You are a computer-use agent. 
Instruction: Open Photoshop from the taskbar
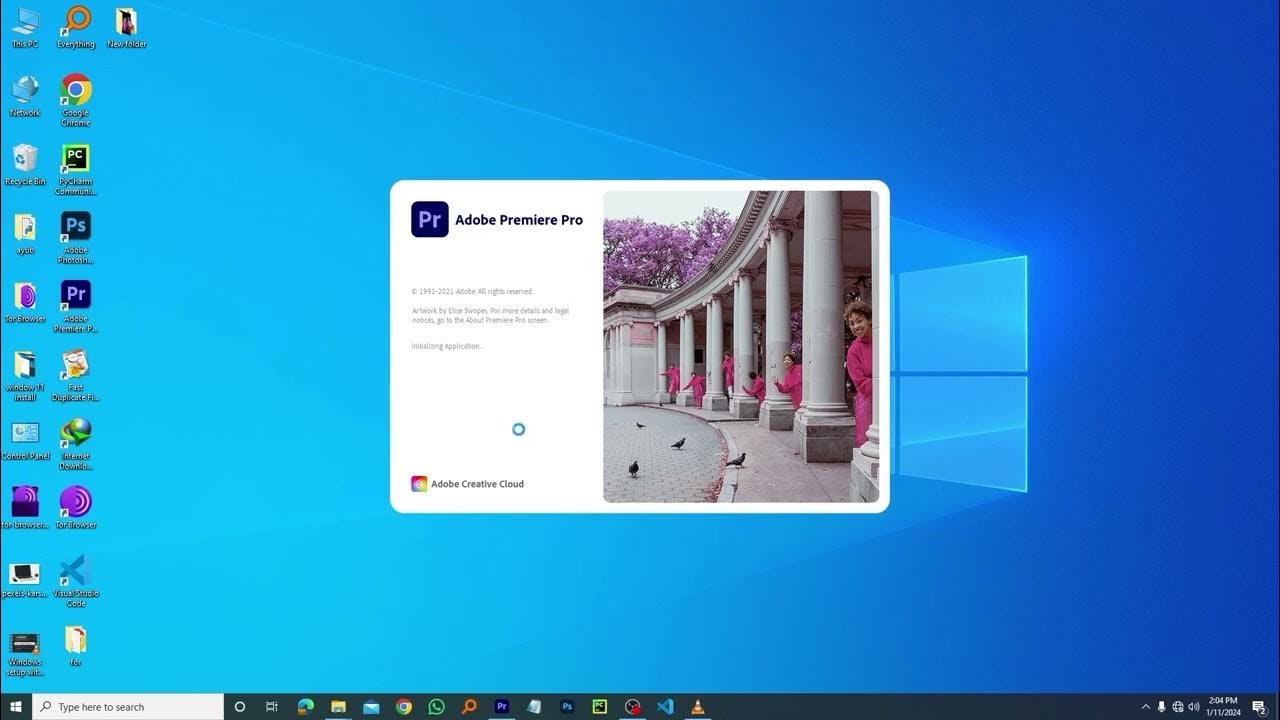567,707
